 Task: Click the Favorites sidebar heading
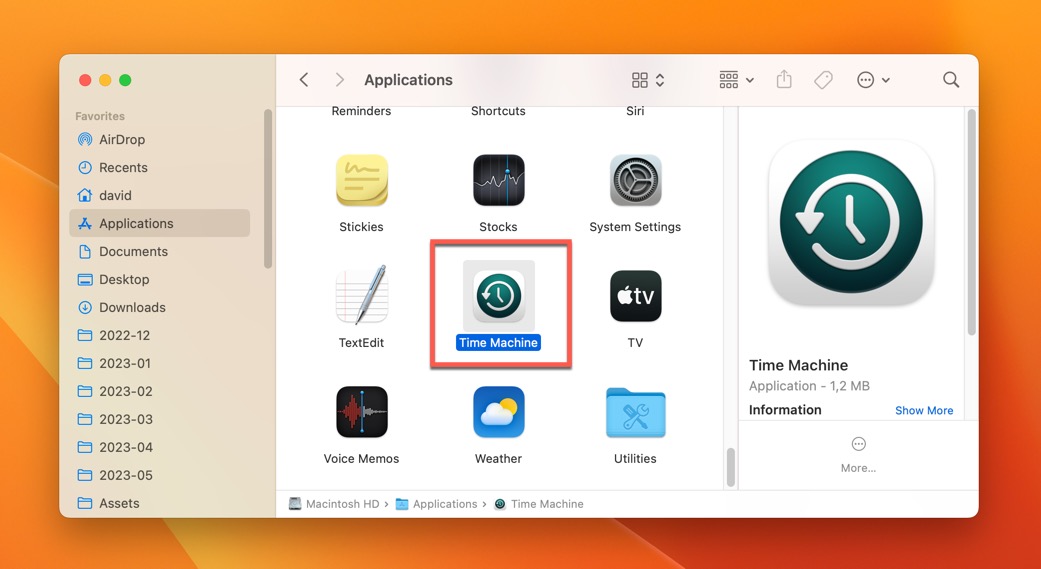(100, 116)
